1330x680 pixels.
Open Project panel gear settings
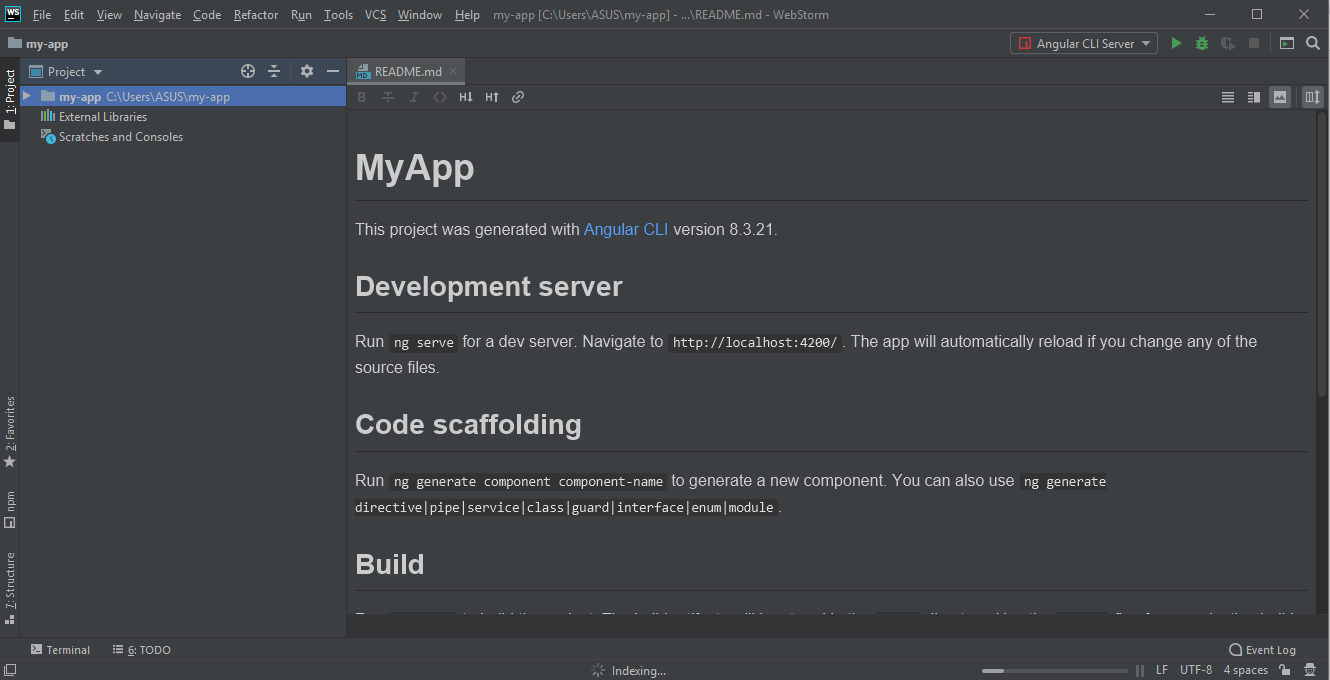point(307,71)
